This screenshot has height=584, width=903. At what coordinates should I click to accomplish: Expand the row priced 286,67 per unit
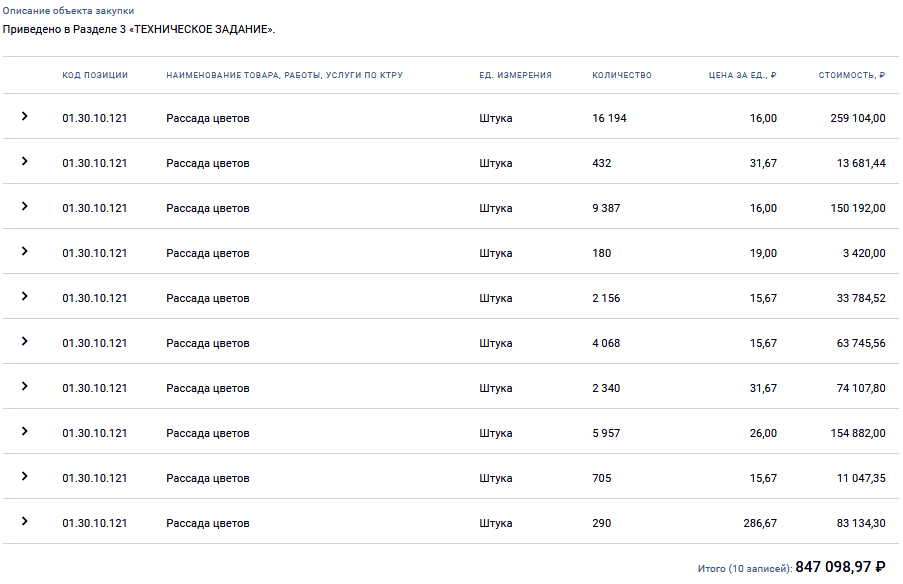(x=24, y=522)
